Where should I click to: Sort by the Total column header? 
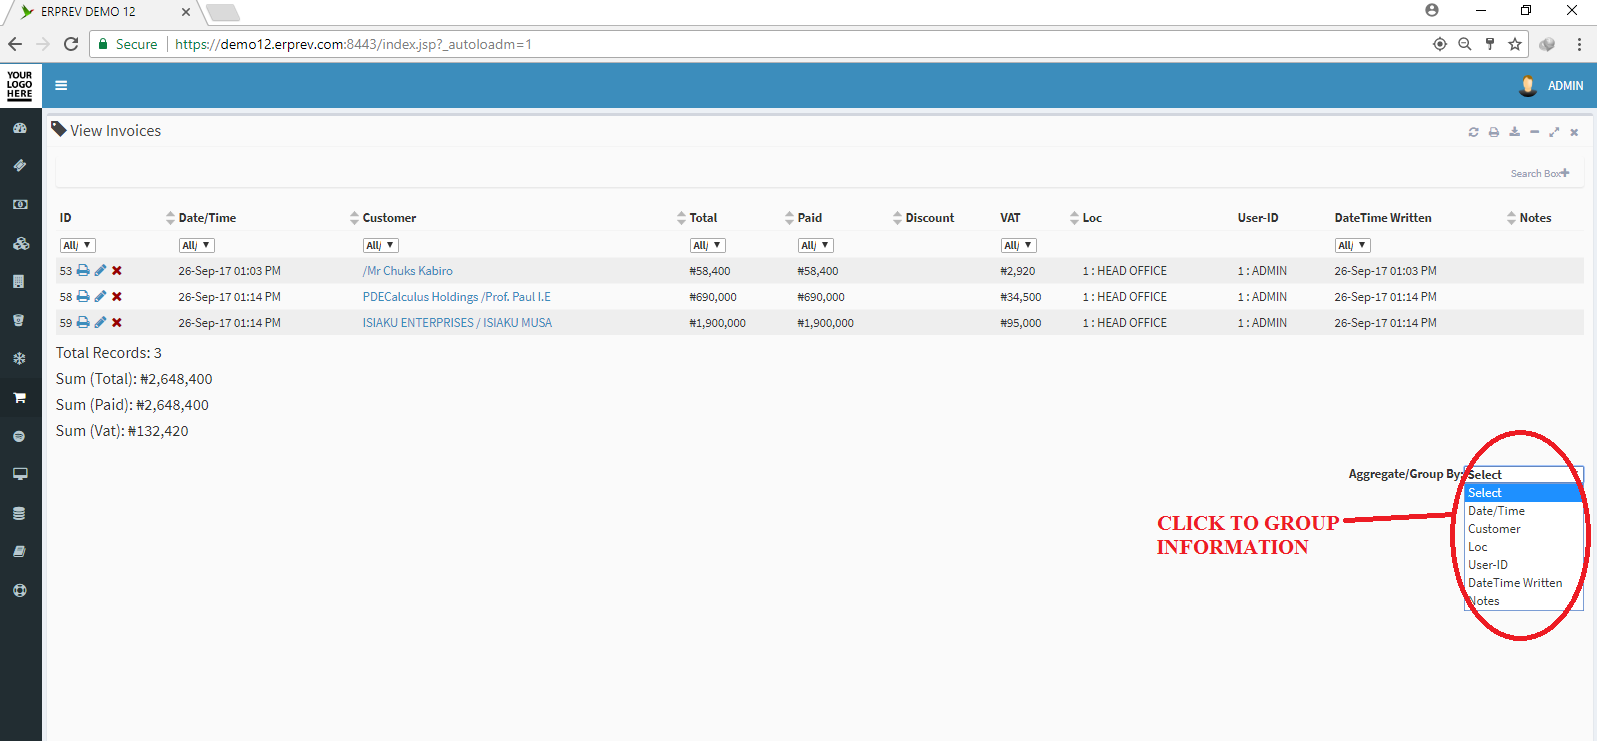coord(703,218)
